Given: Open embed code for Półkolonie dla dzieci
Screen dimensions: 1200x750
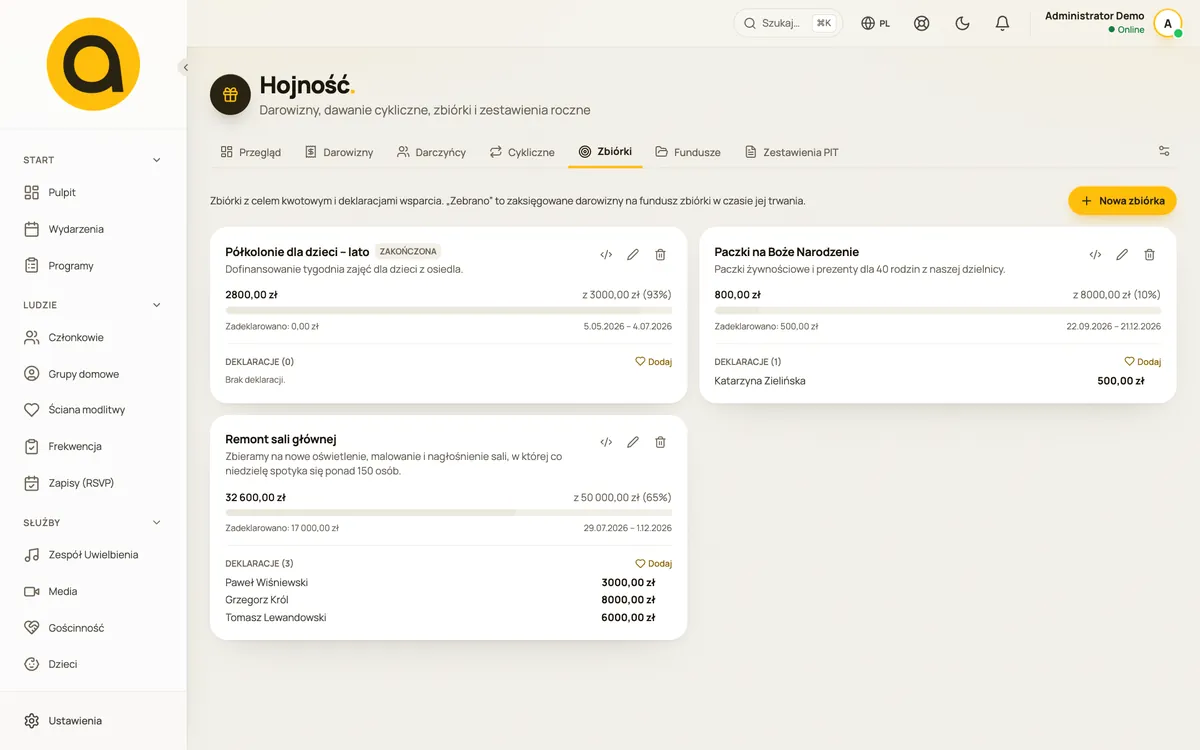Looking at the screenshot, I should click(x=606, y=255).
